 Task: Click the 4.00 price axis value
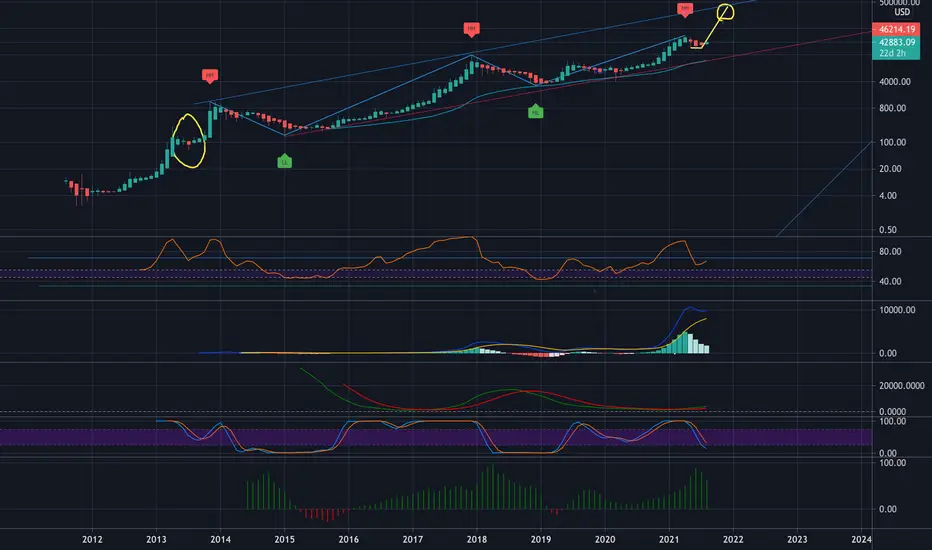888,196
